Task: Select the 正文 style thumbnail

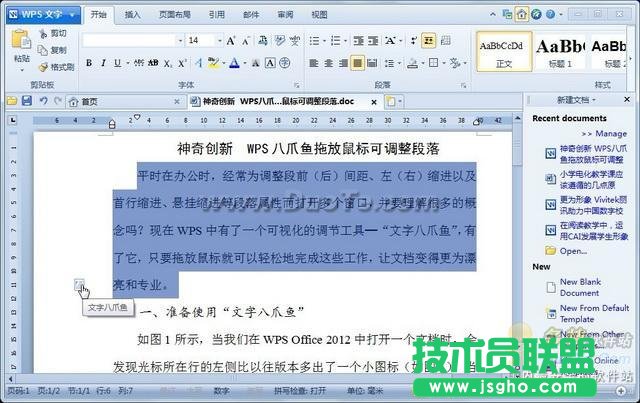Action: [504, 52]
